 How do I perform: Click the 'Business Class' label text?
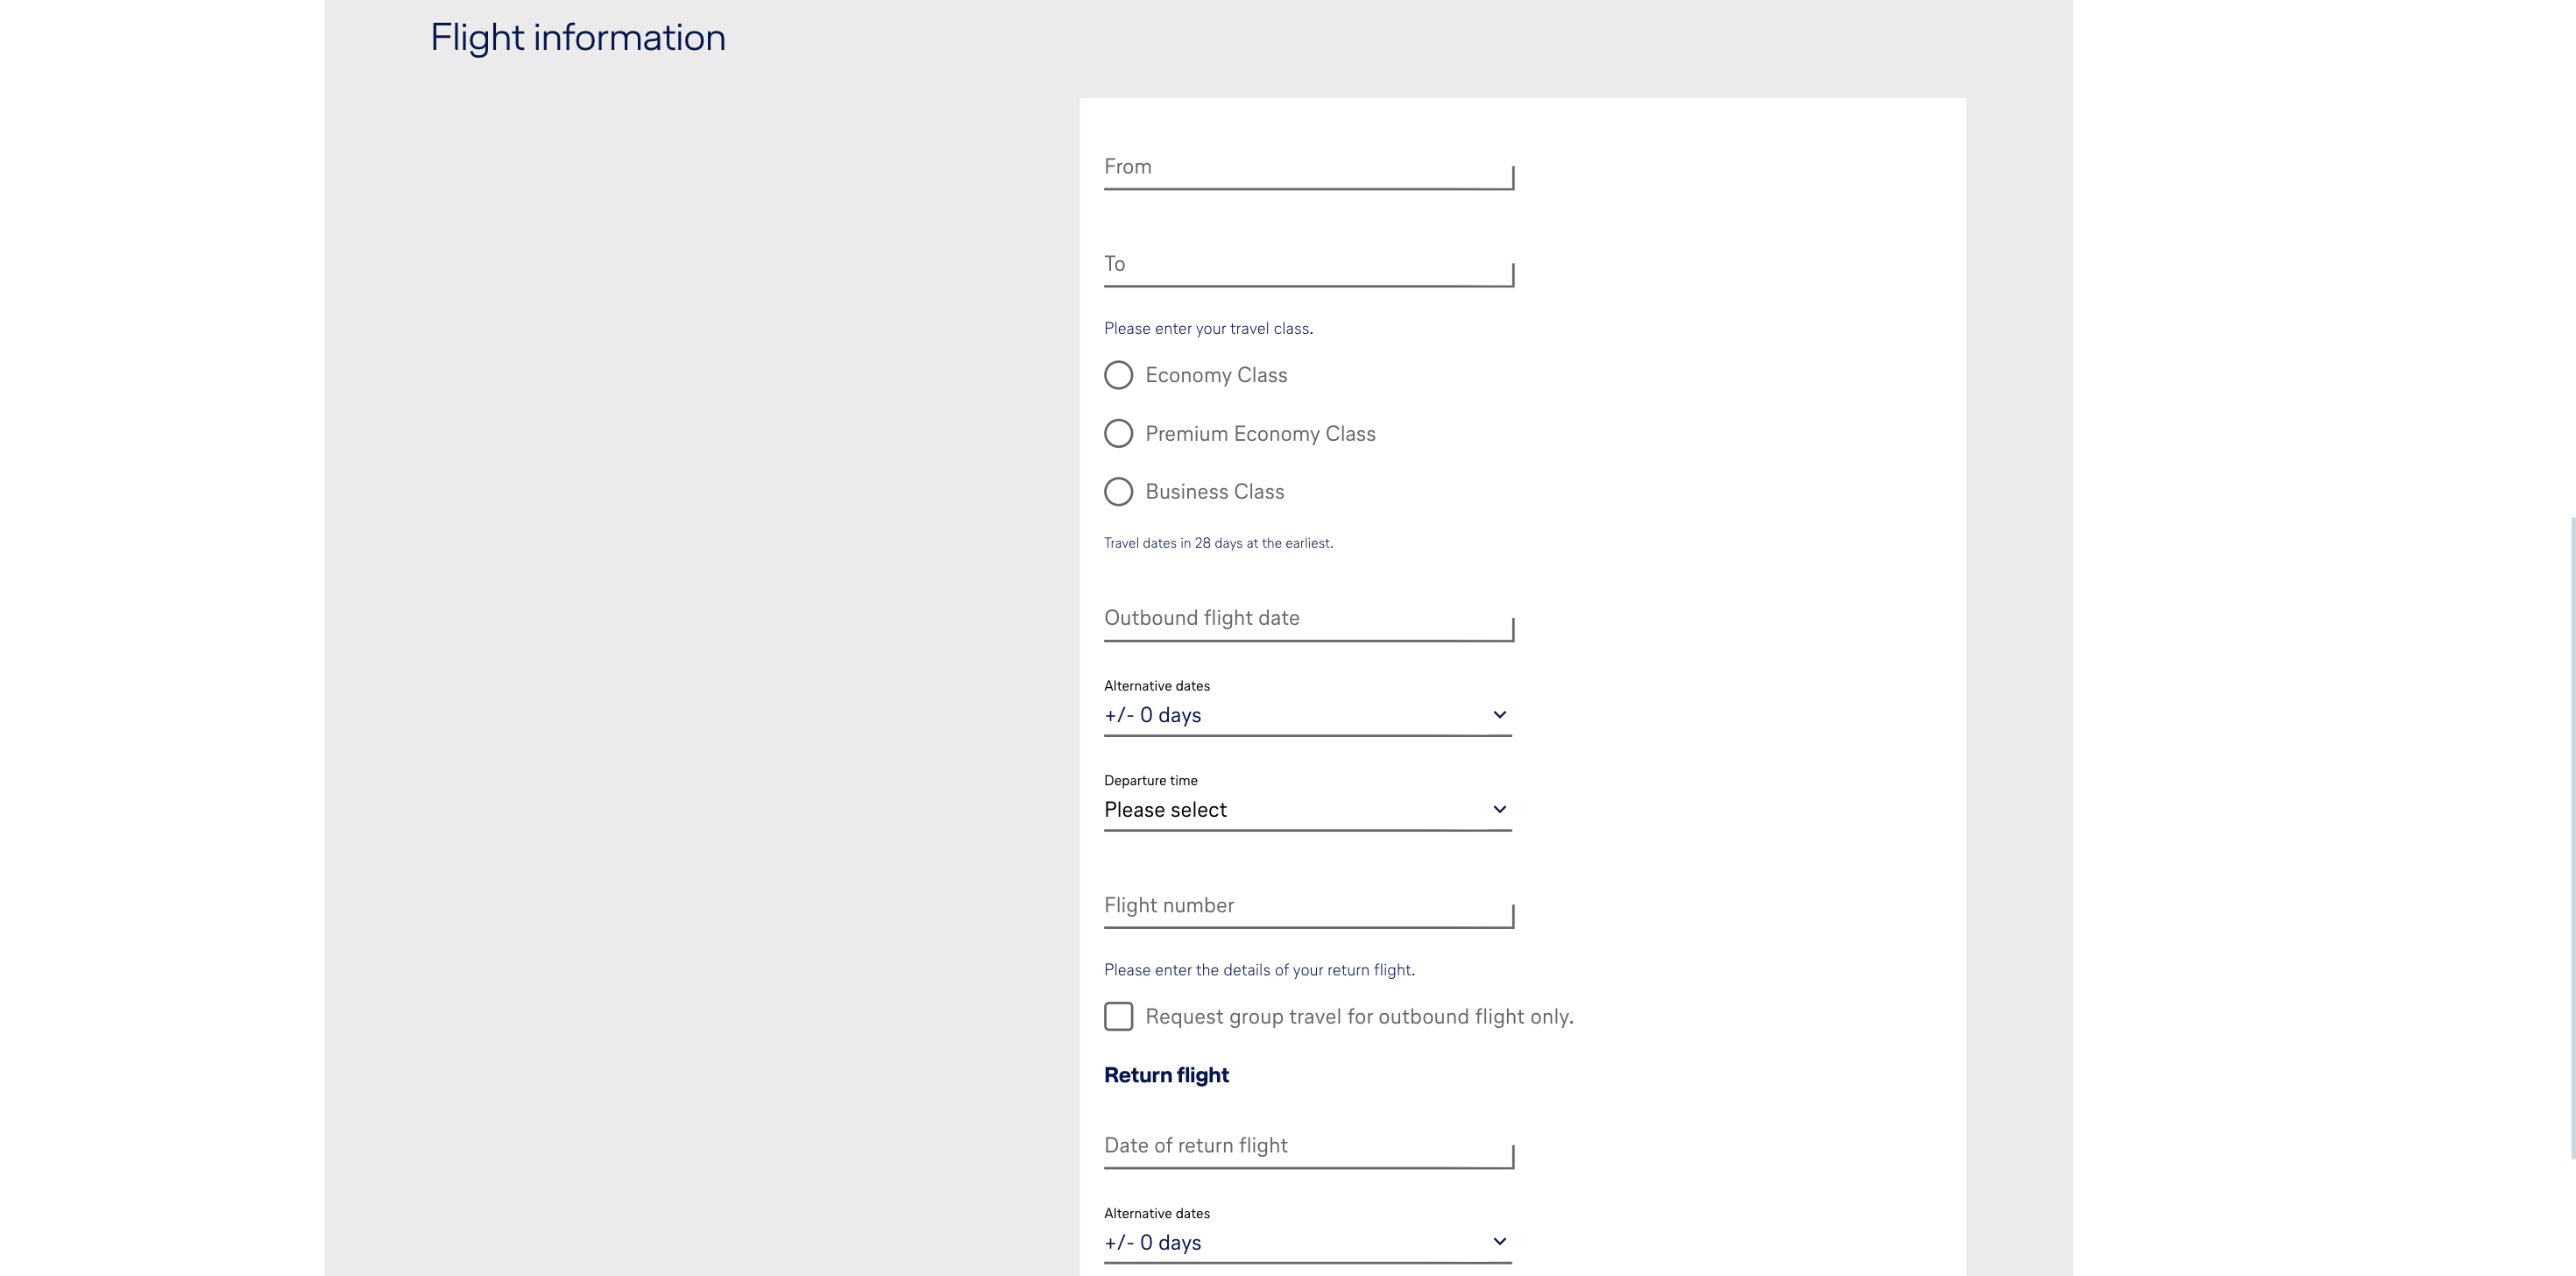1214,492
